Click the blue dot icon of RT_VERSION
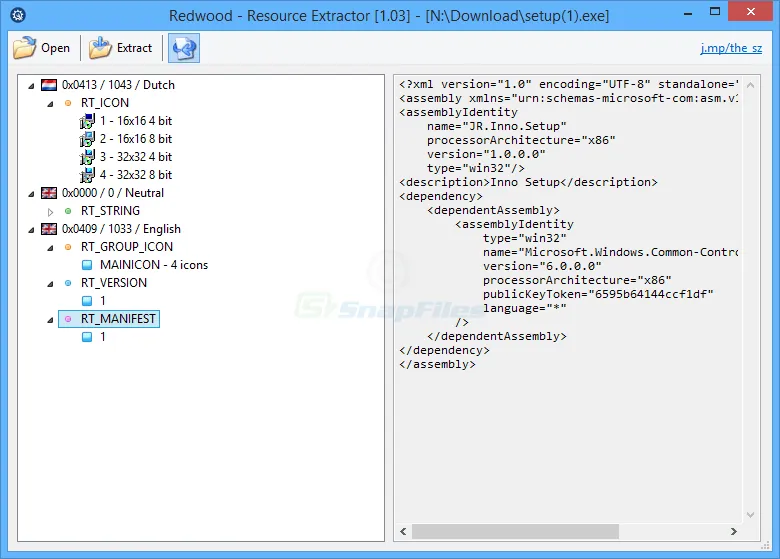 [68, 283]
